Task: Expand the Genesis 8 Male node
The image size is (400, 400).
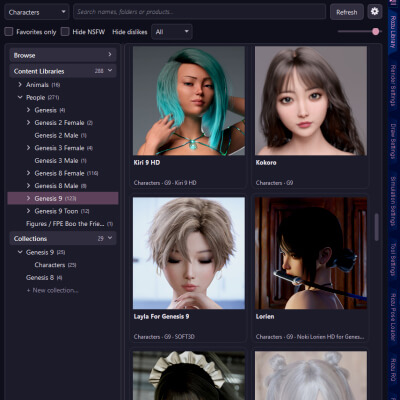Action: pyautogui.click(x=28, y=186)
